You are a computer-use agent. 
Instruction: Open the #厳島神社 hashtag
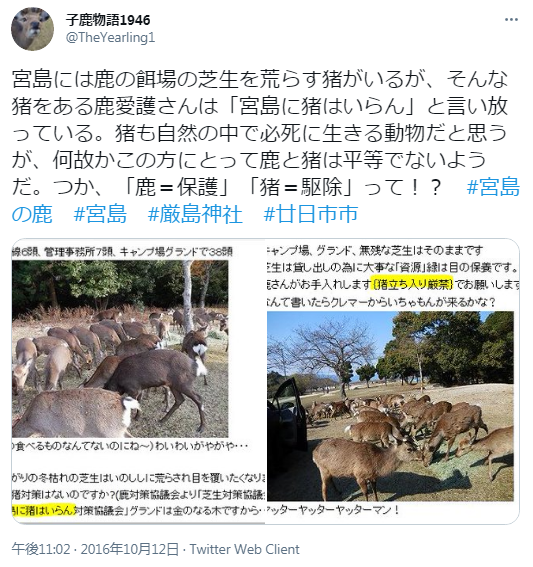coord(195,214)
